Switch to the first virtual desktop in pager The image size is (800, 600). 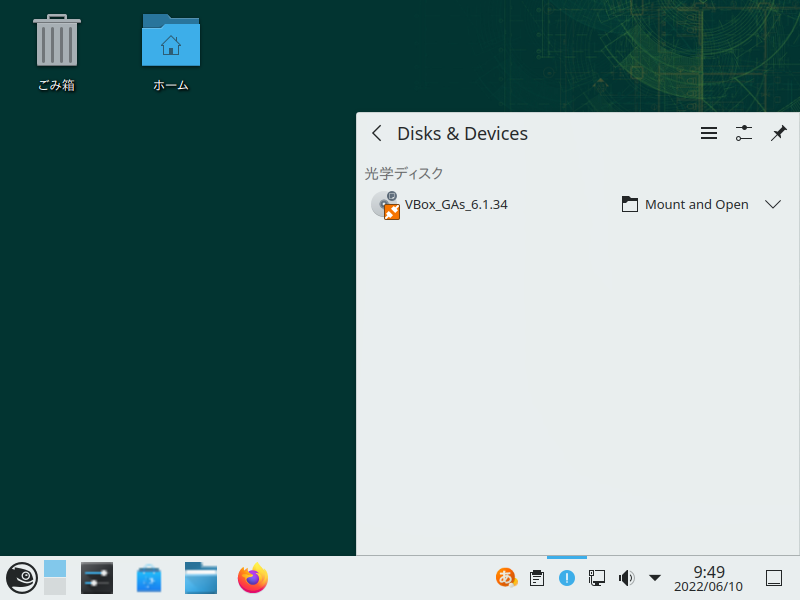55,568
